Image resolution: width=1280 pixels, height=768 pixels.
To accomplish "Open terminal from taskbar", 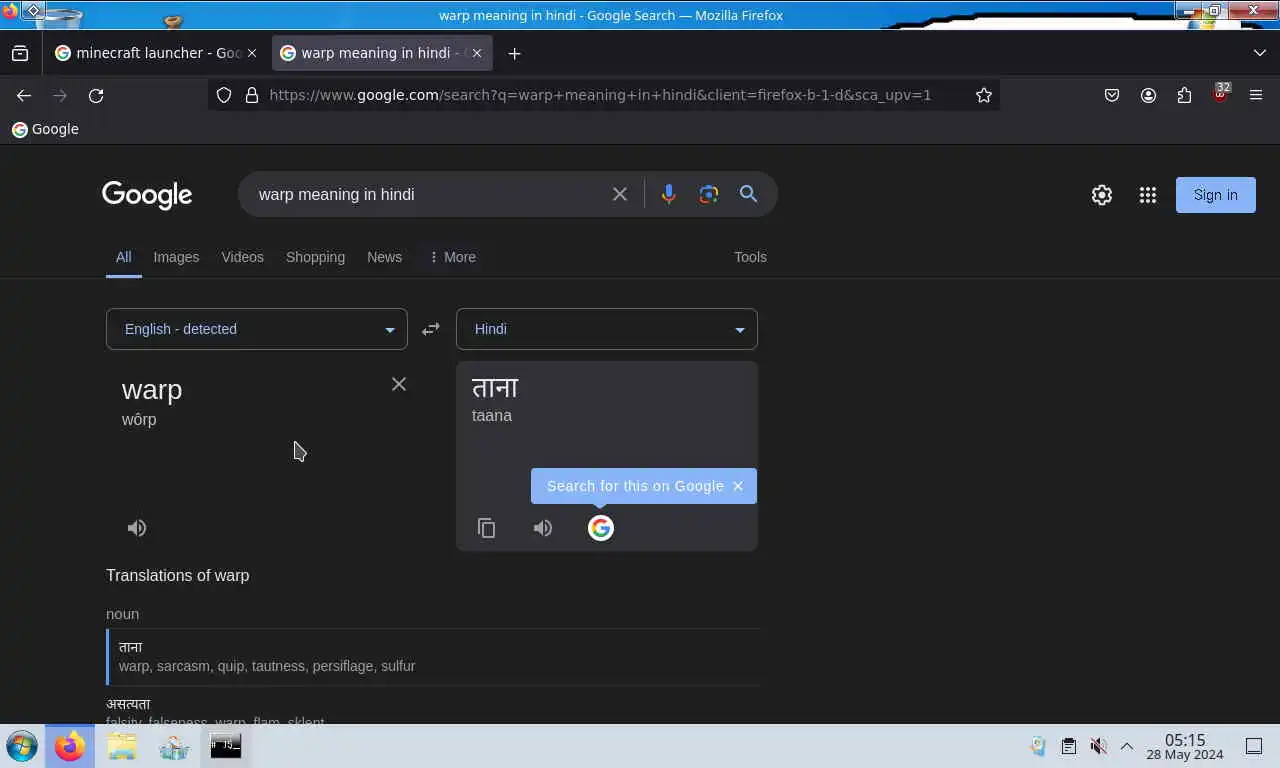I will (226, 746).
